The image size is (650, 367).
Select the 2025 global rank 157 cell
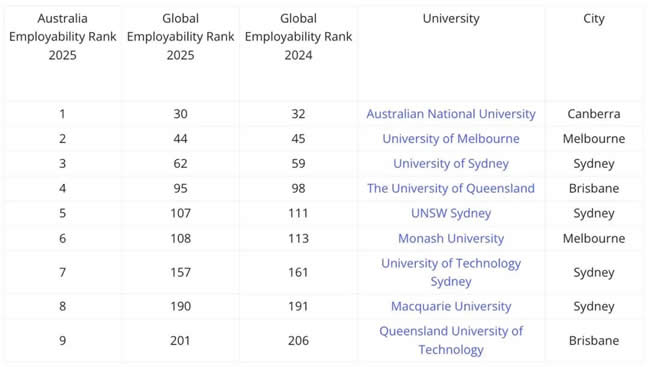tap(180, 272)
